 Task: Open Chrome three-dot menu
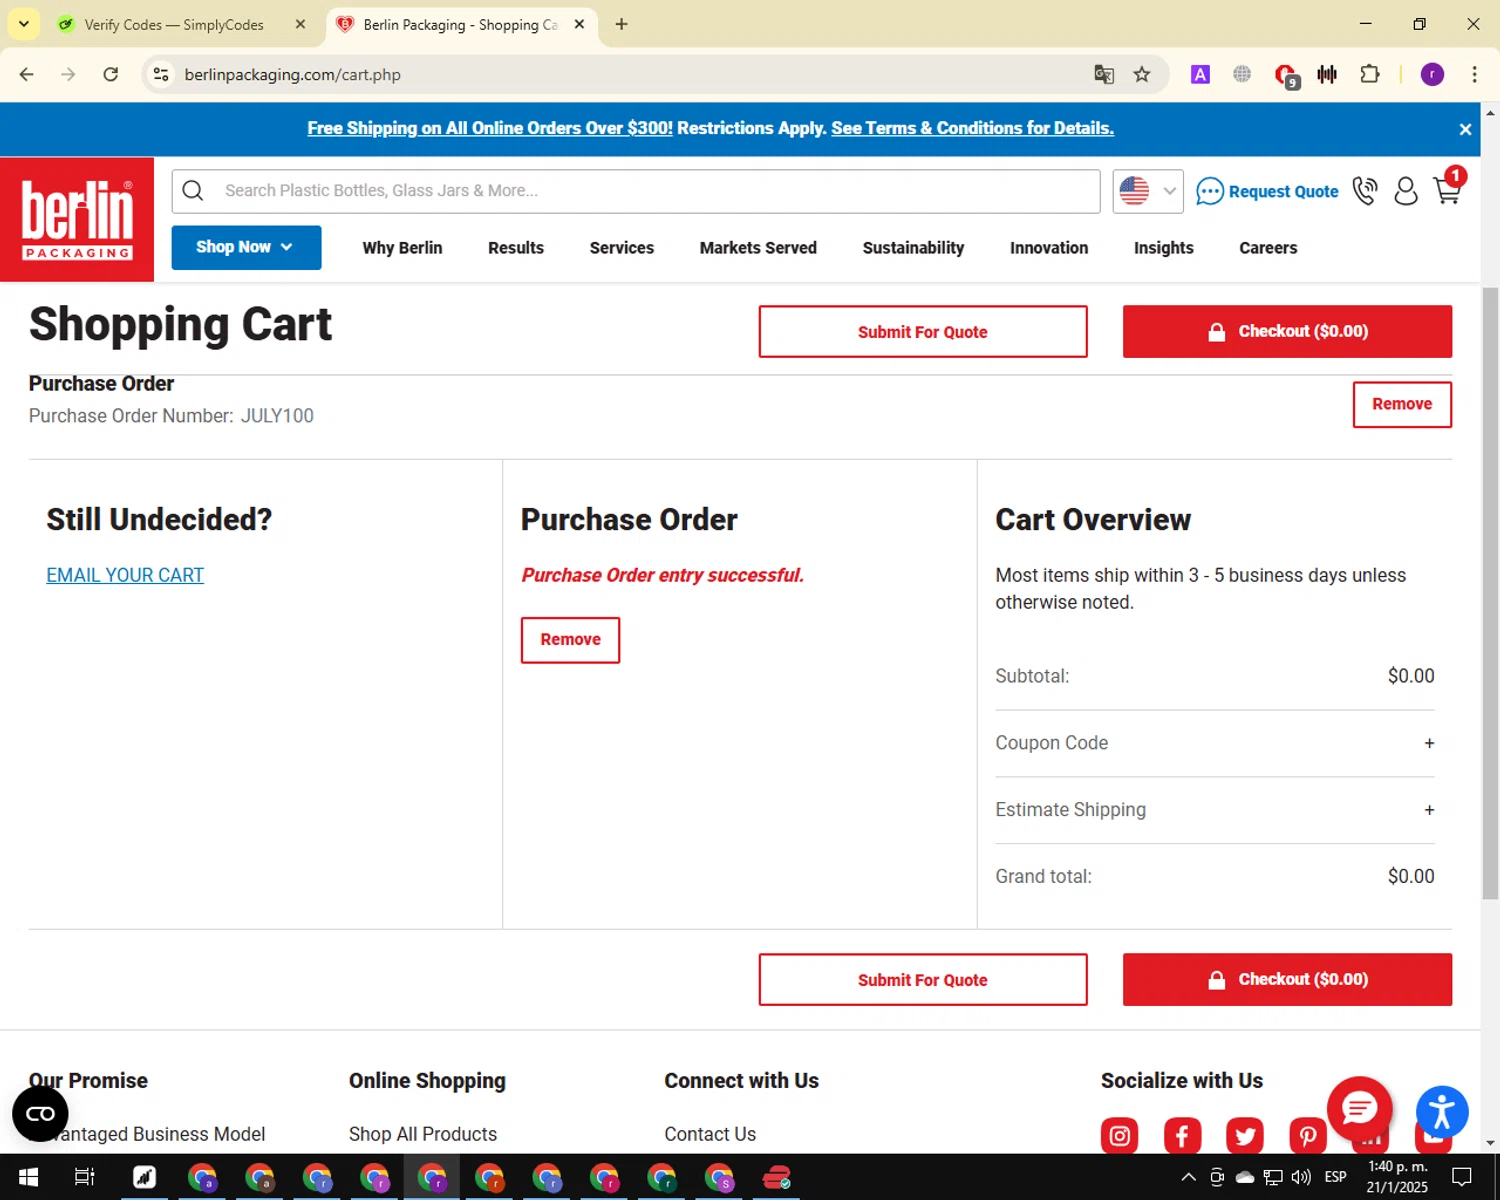coord(1474,74)
